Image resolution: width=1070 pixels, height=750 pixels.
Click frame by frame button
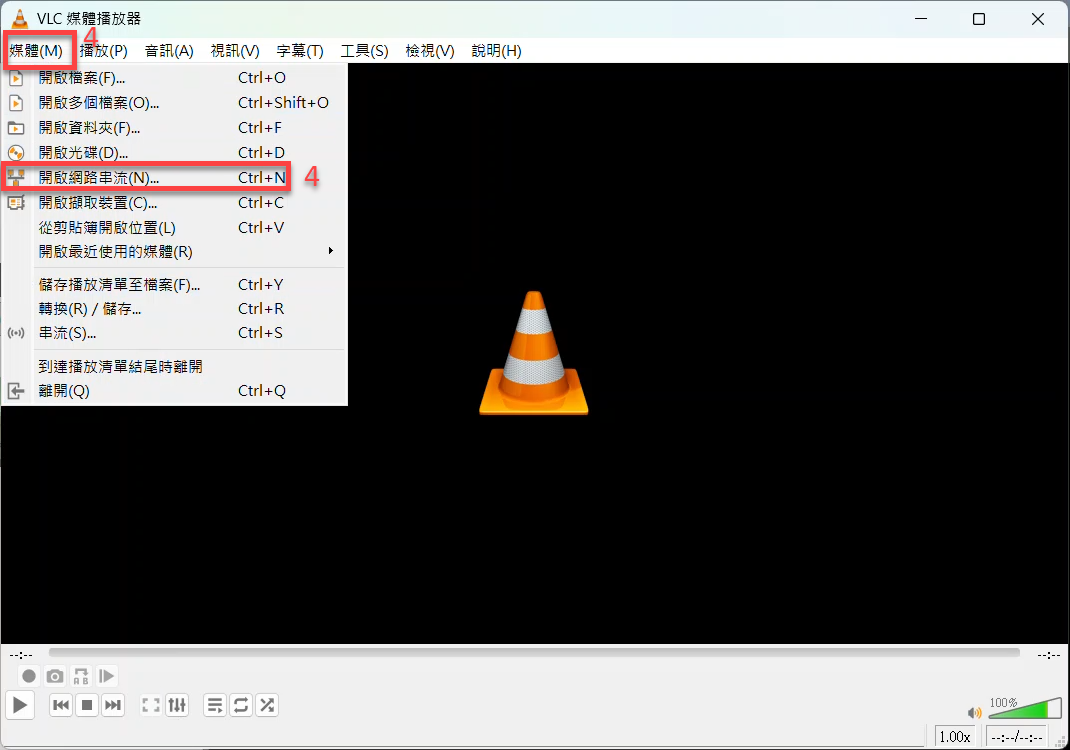pyautogui.click(x=106, y=676)
